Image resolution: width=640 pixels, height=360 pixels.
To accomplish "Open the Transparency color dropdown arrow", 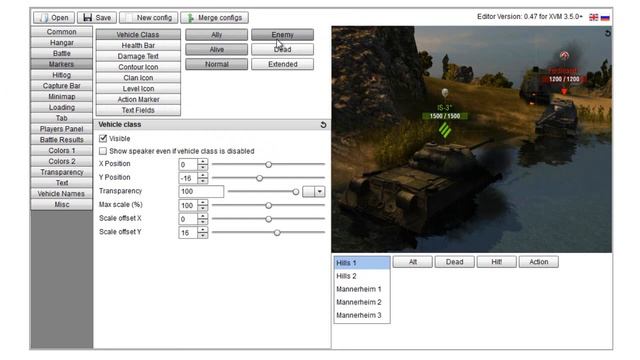I will 320,191.
